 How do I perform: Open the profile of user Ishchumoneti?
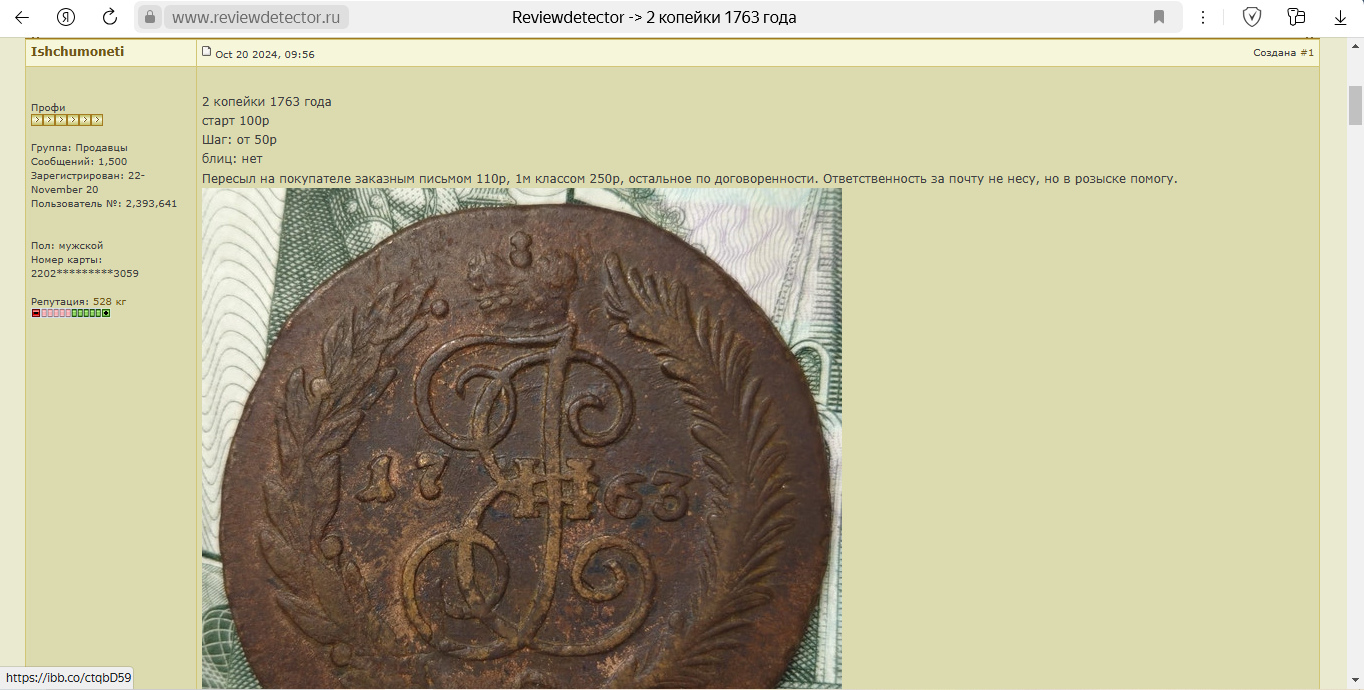78,51
